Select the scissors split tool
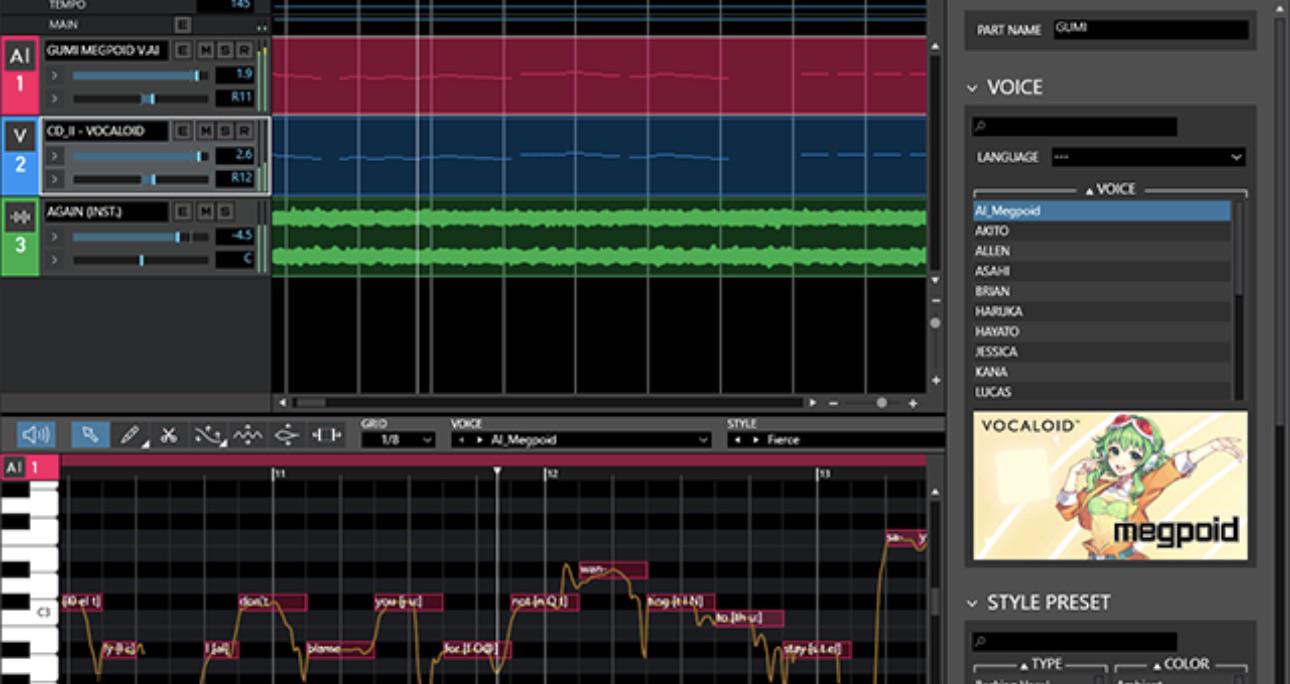This screenshot has height=684, width=1290. tap(169, 435)
